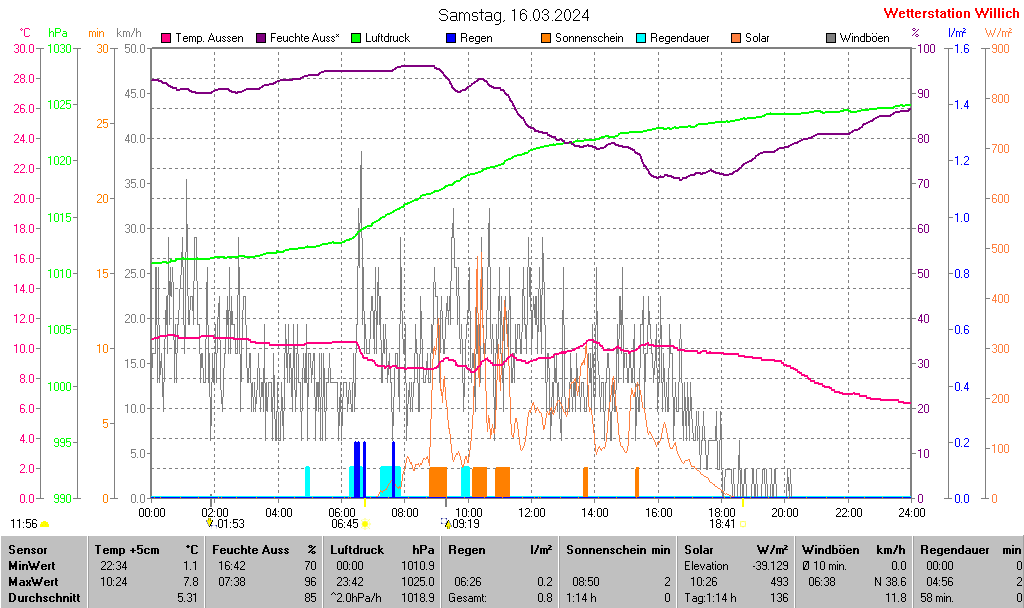The width and height of the screenshot is (1024, 608).
Task: Click the ^2.0hPa/h pressure trend
Action: [356, 598]
